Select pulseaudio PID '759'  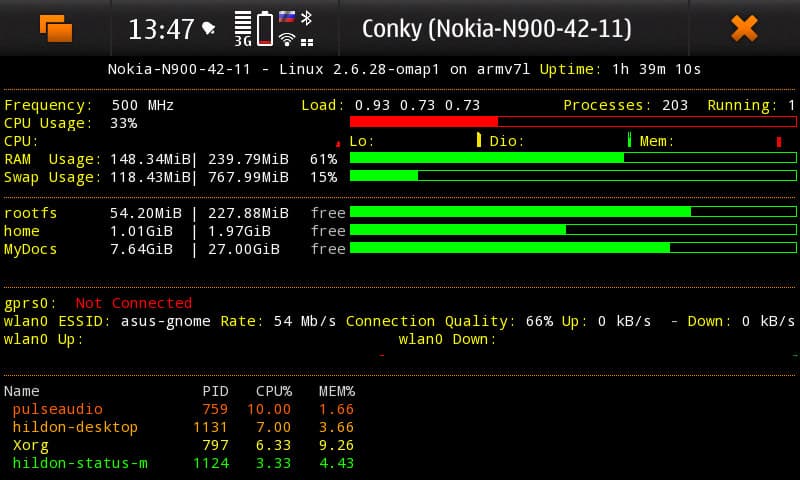(x=215, y=409)
